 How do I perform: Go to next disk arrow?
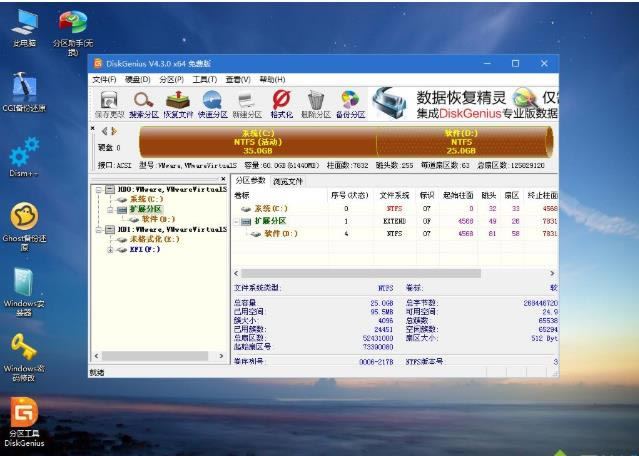(114, 131)
